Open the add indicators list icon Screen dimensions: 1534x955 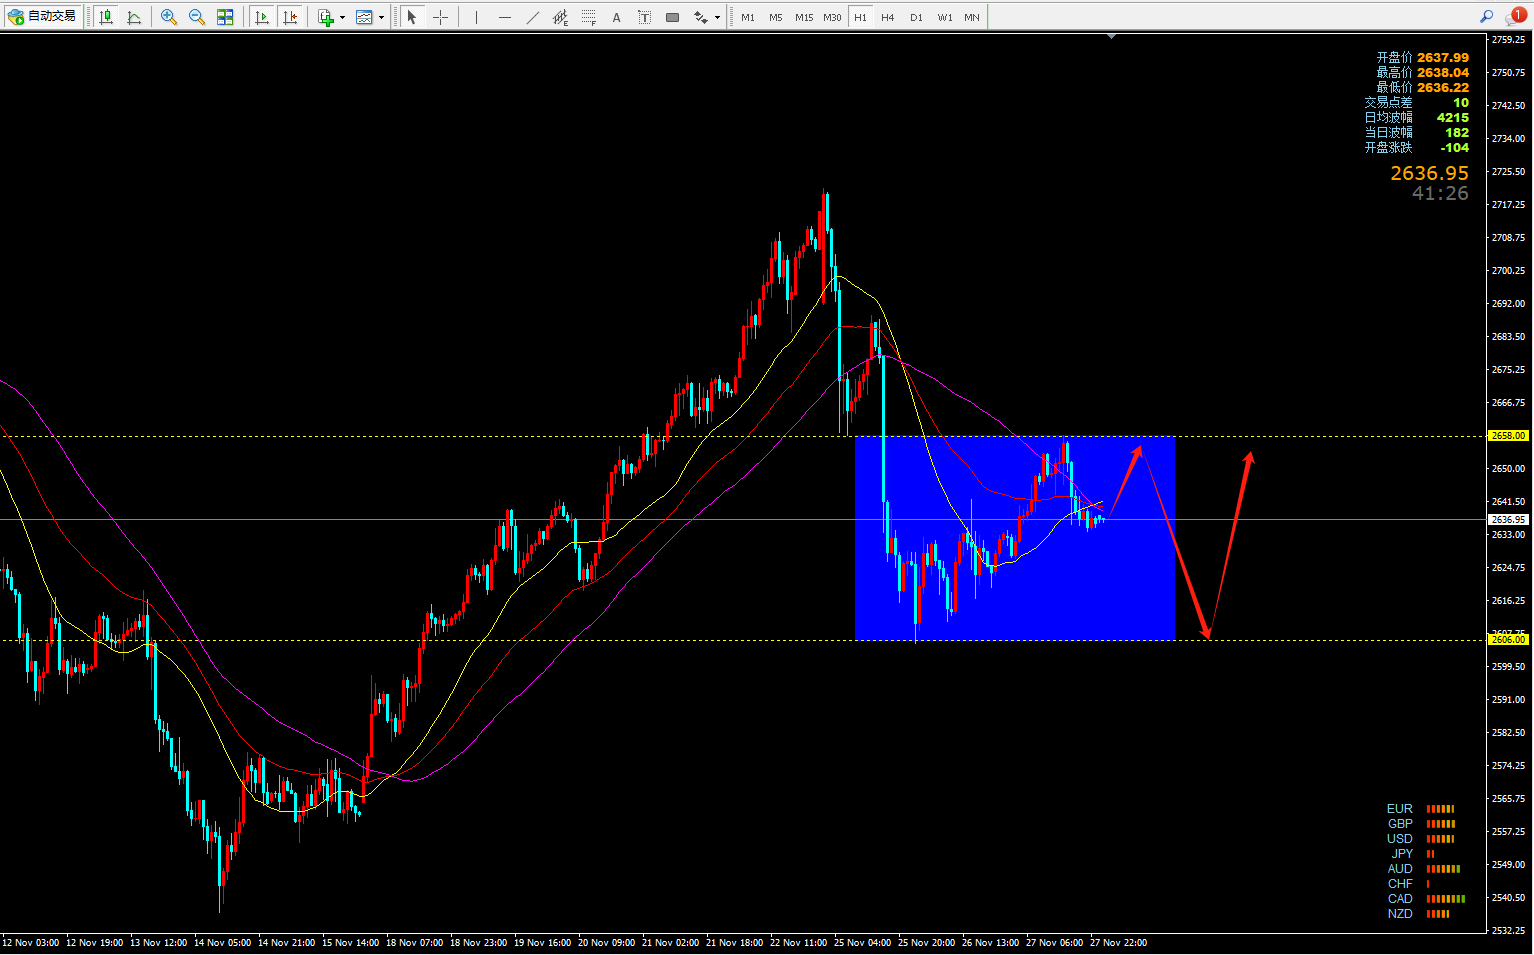click(326, 17)
